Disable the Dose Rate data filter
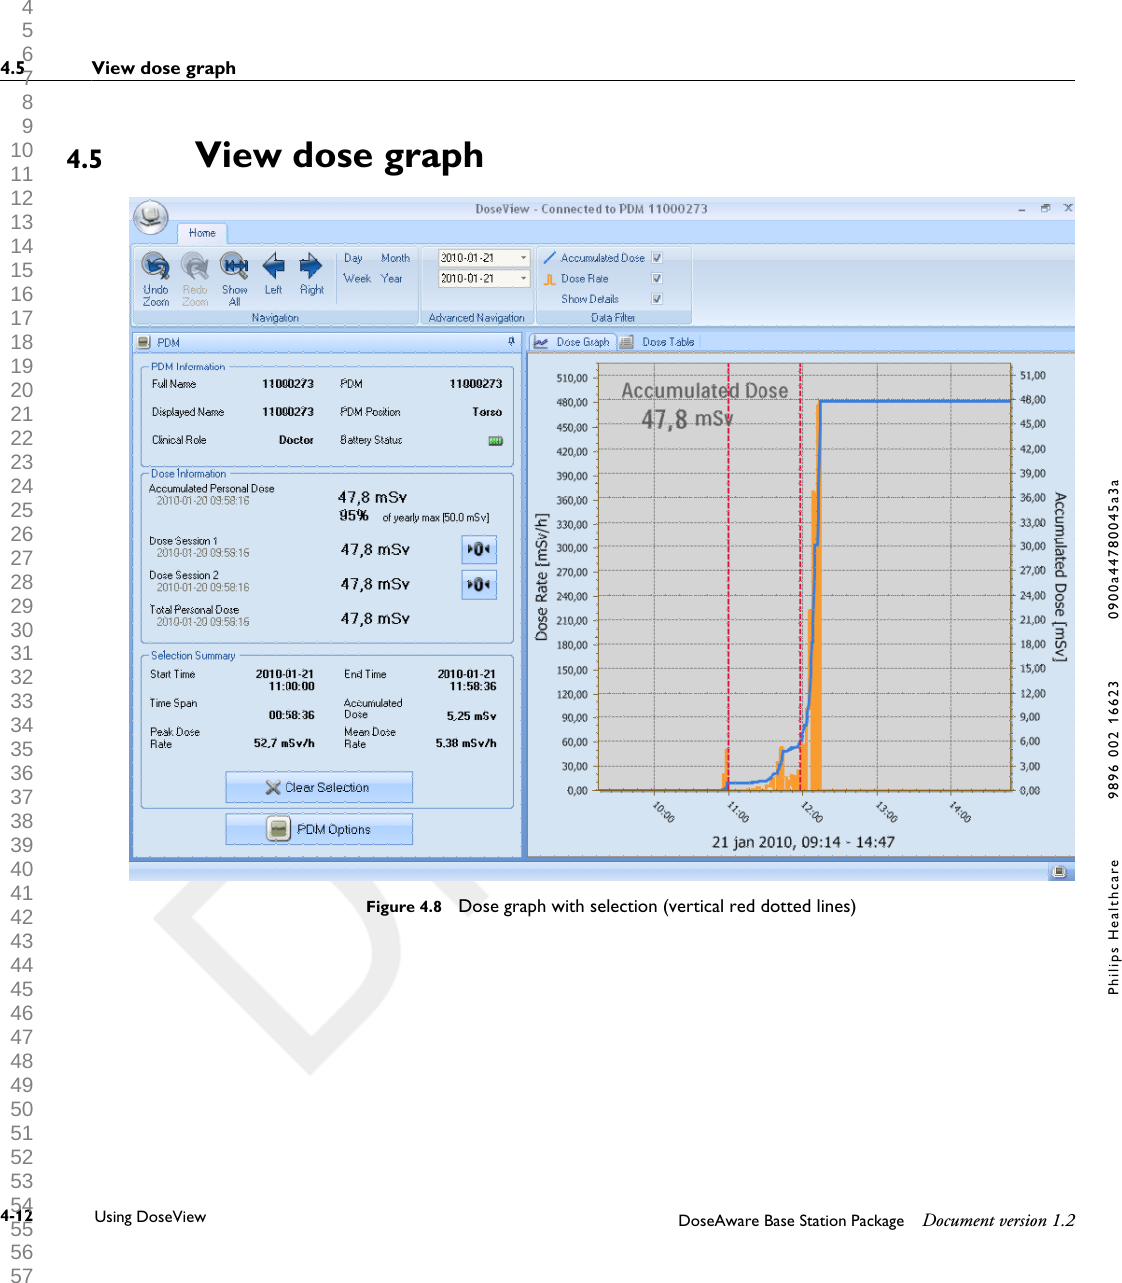 pos(656,278)
